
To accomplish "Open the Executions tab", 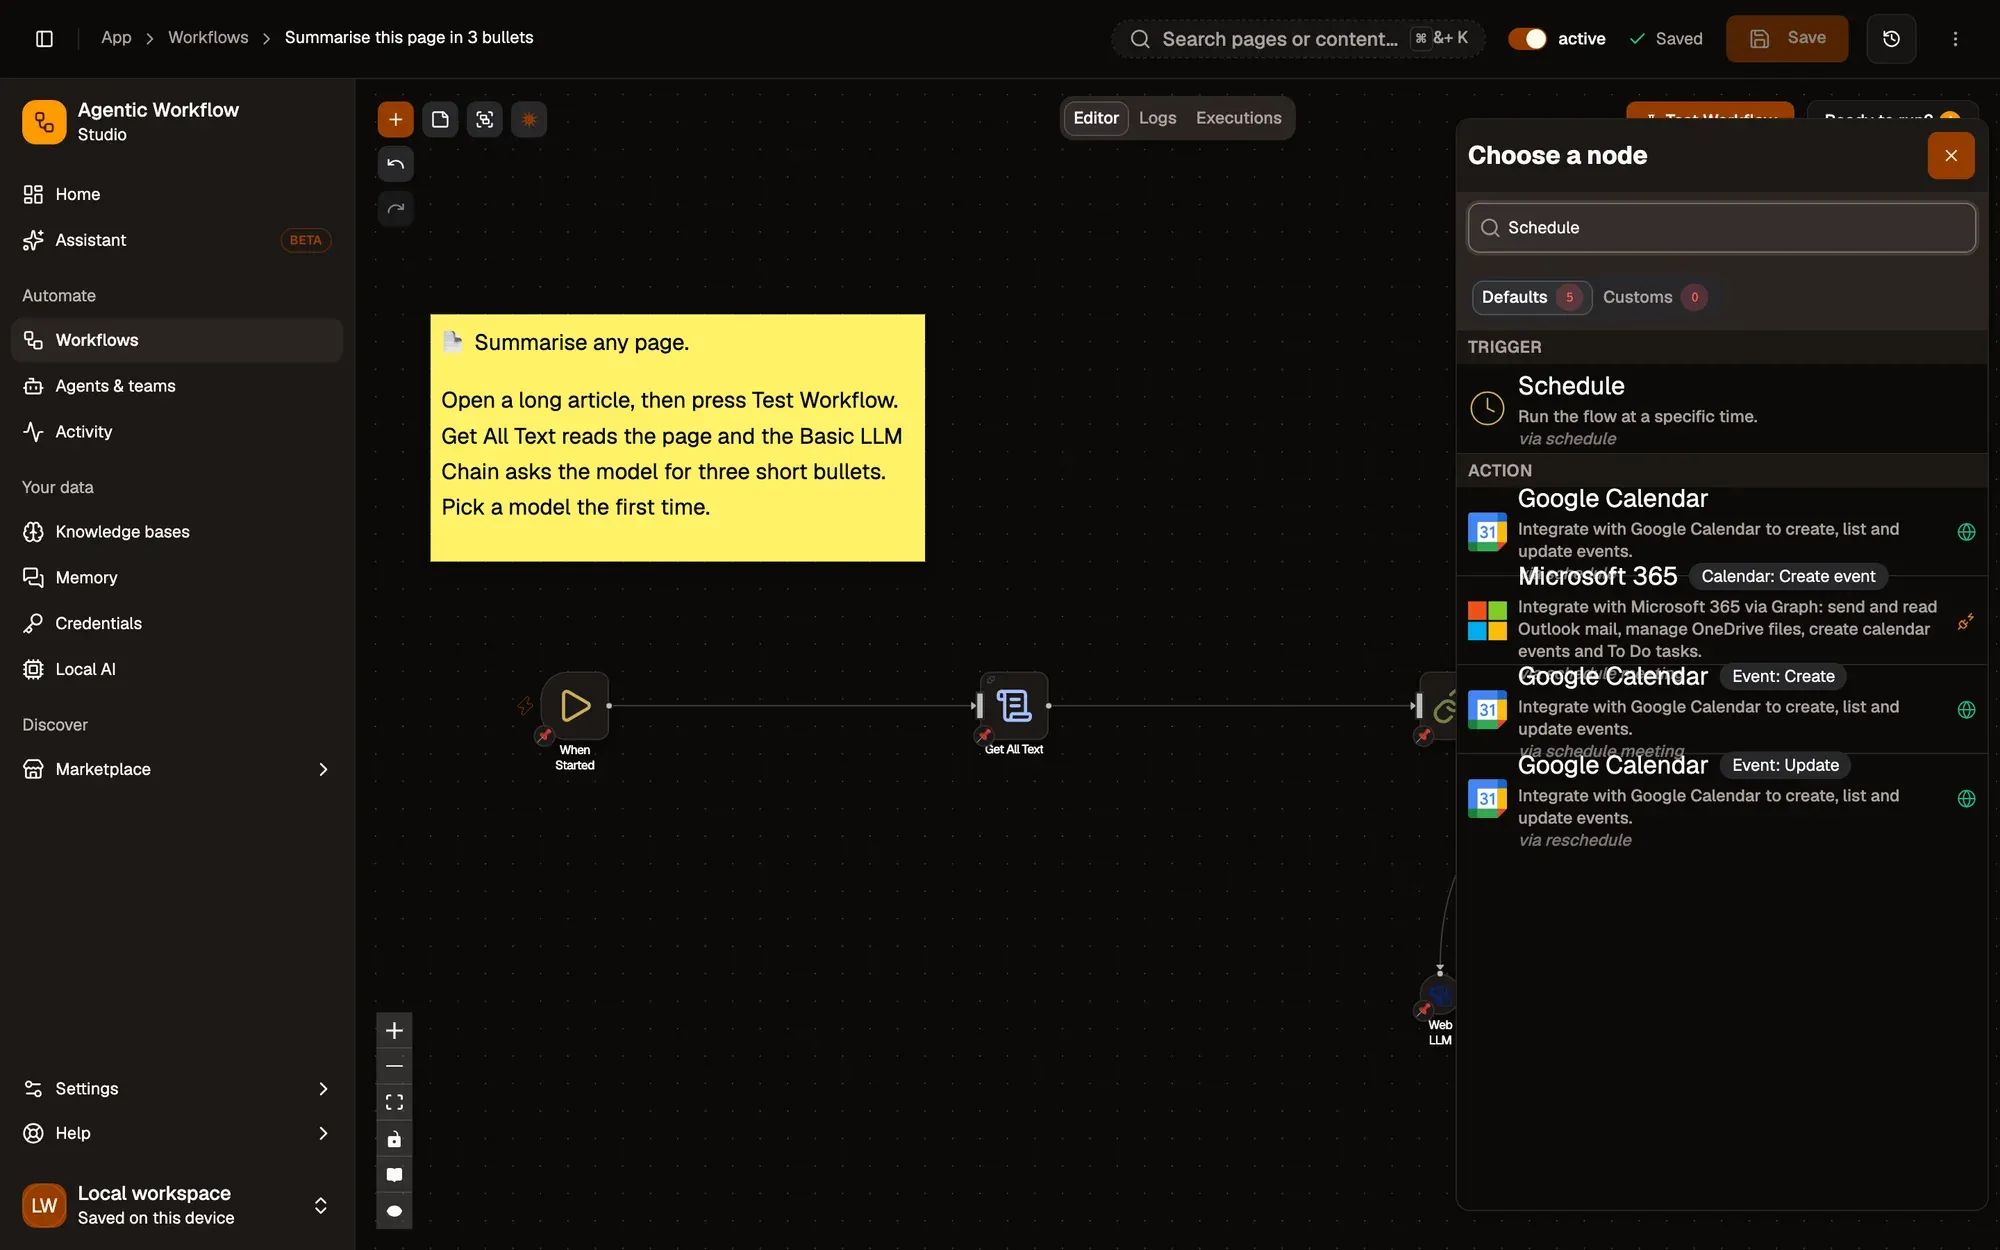I will 1238,118.
